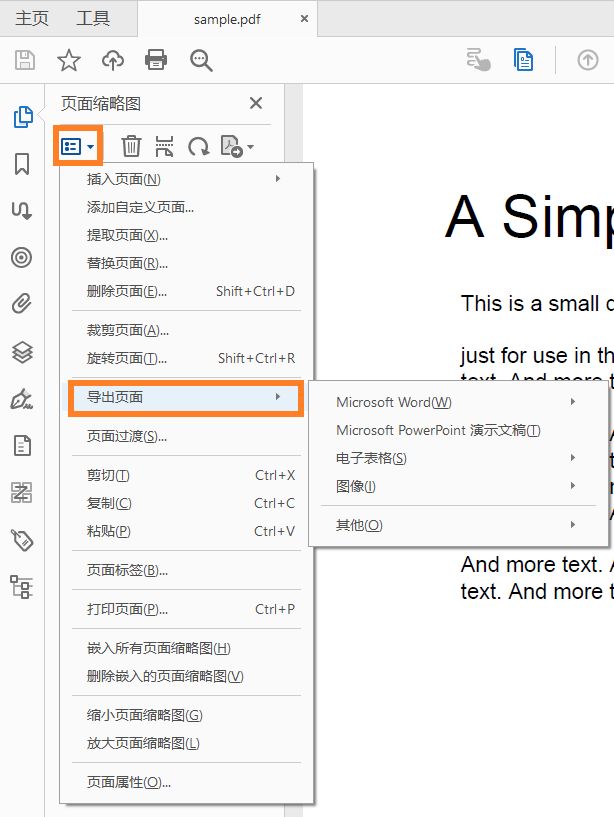The width and height of the screenshot is (614, 817).
Task: Choose 替换页面(R)... menu item
Action: (x=186, y=264)
